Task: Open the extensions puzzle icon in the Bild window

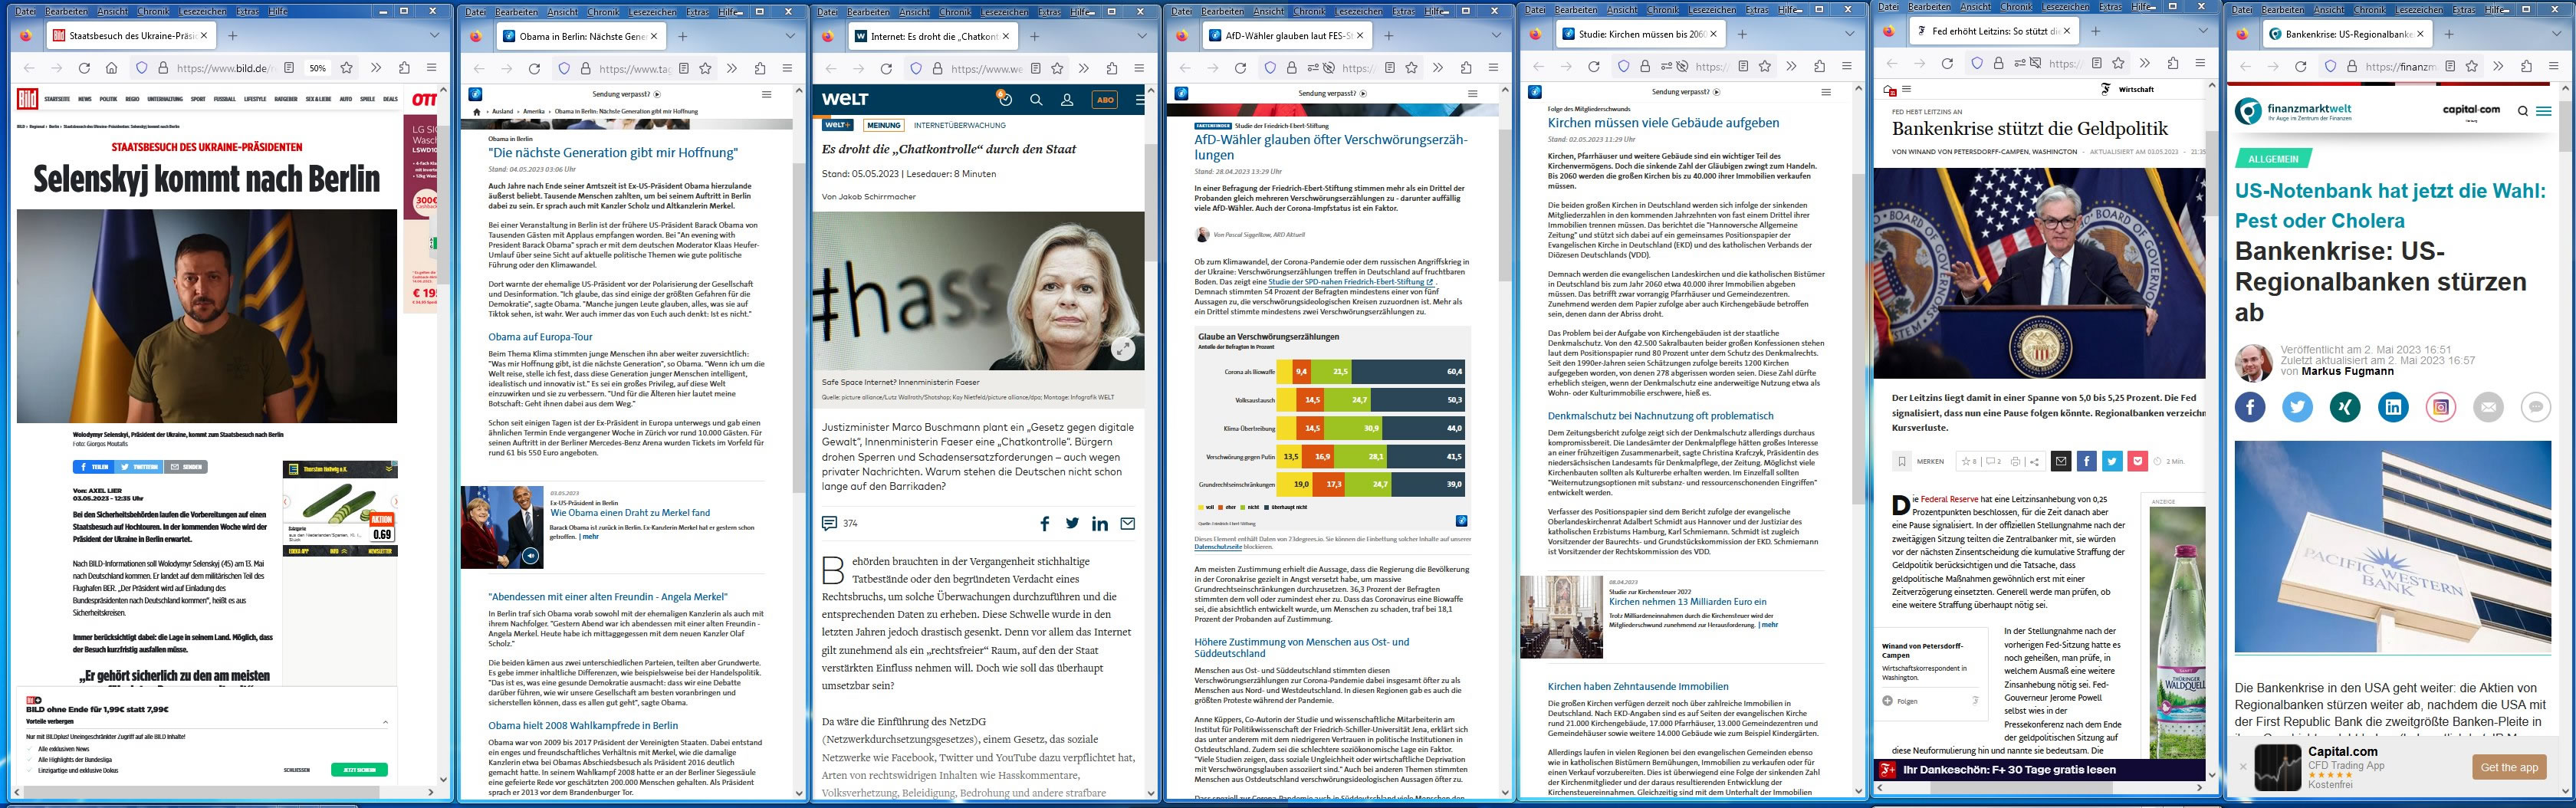Action: click(404, 68)
